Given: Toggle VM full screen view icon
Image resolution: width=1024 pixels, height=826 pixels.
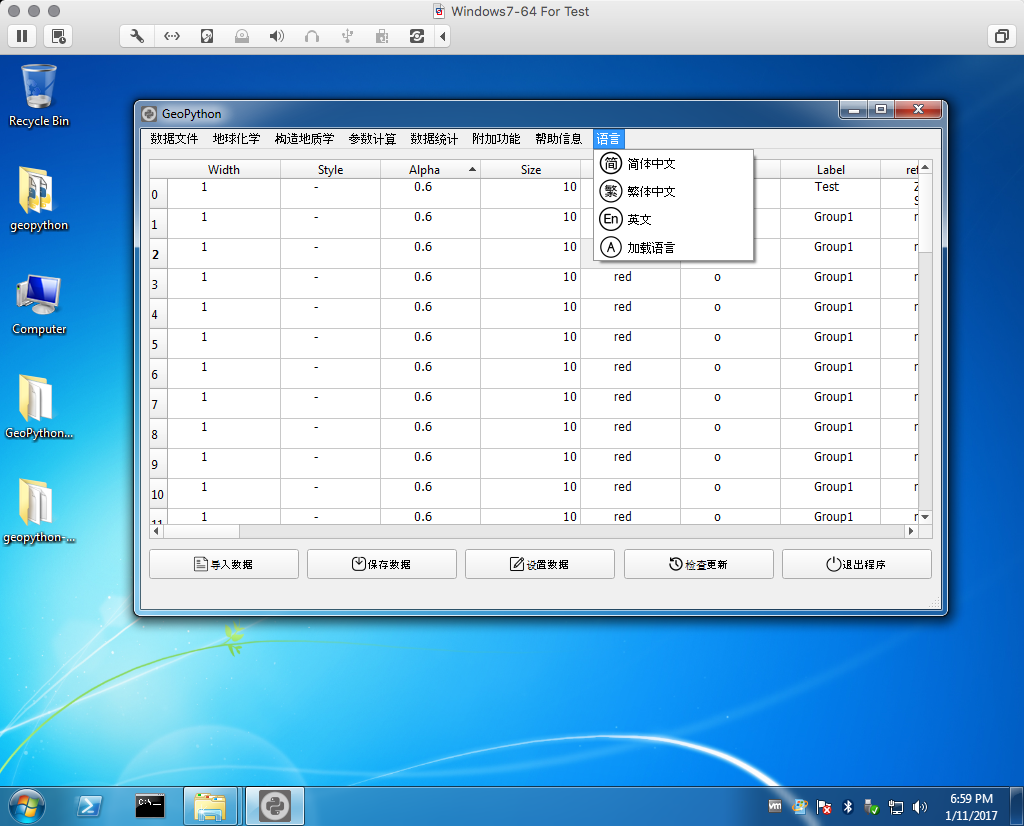Looking at the screenshot, I should (1002, 36).
